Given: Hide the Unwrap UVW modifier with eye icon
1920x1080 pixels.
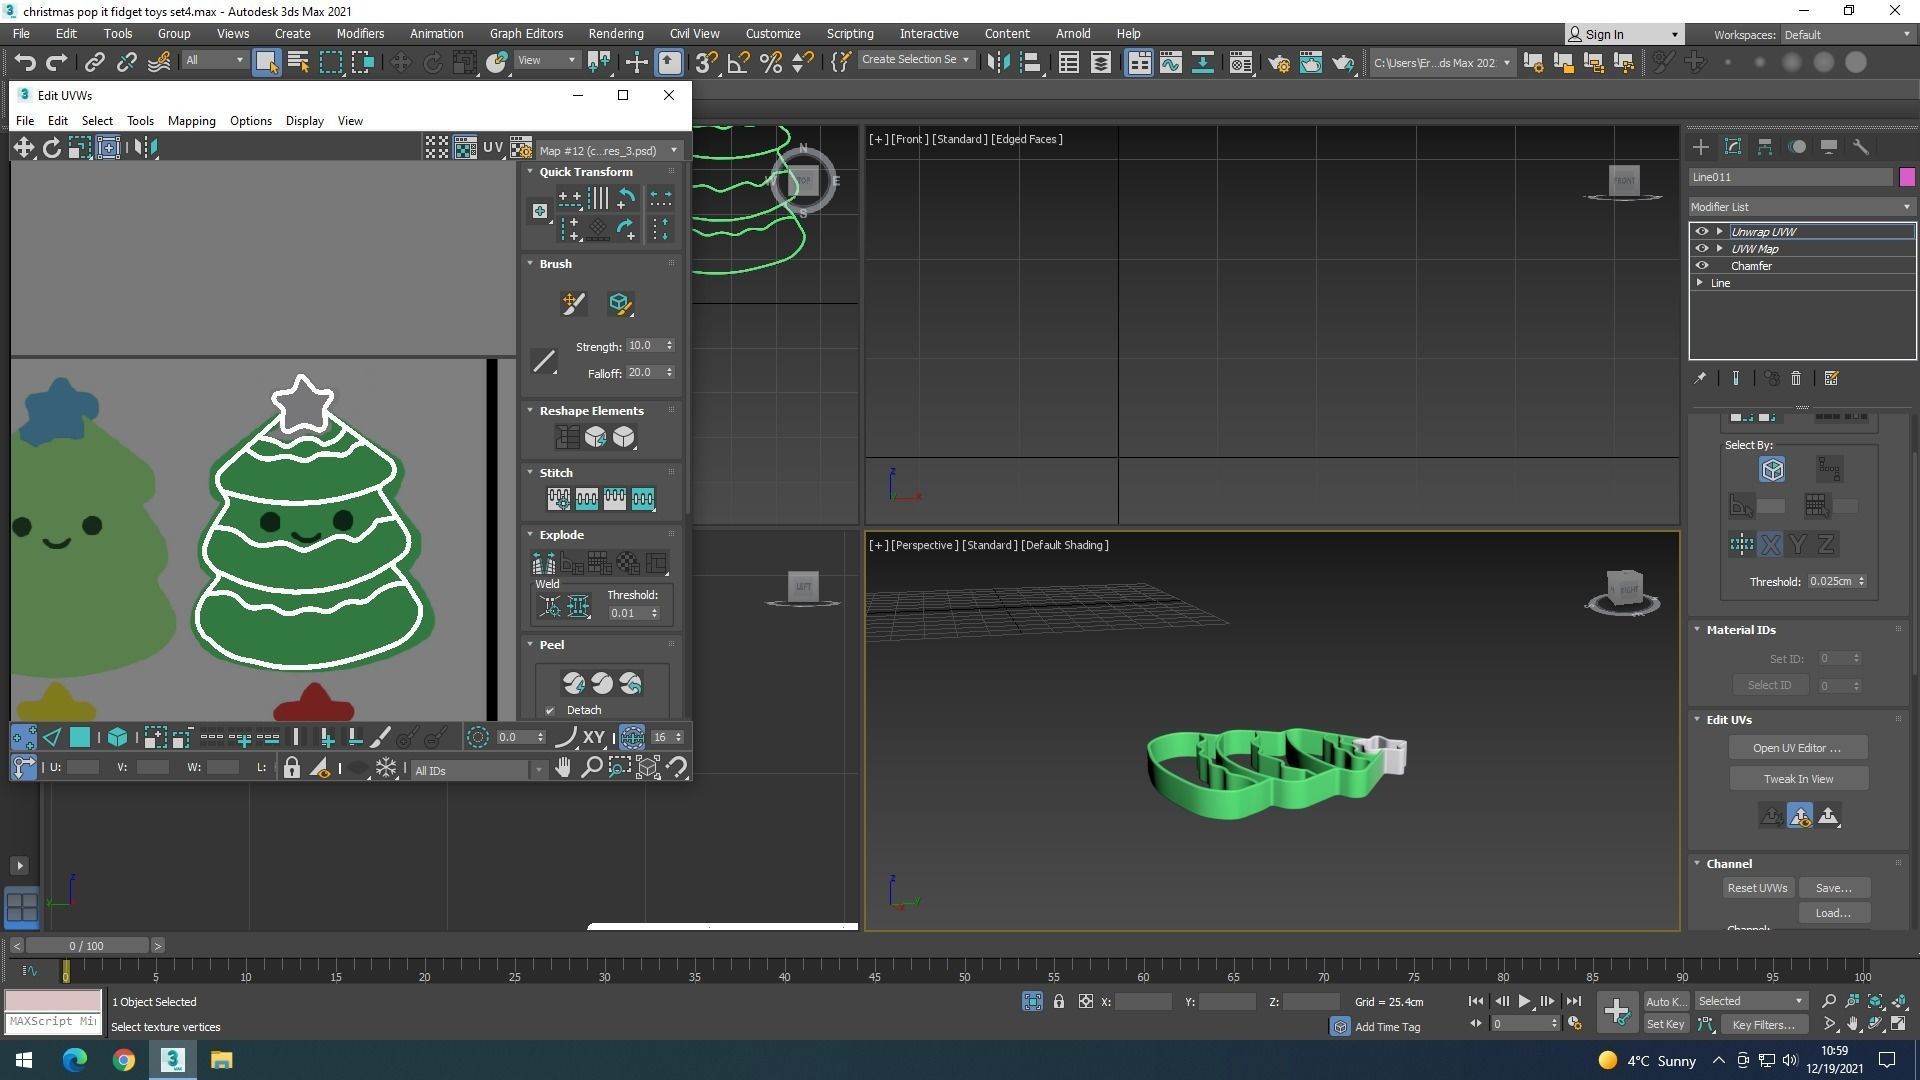Looking at the screenshot, I should (x=1701, y=232).
